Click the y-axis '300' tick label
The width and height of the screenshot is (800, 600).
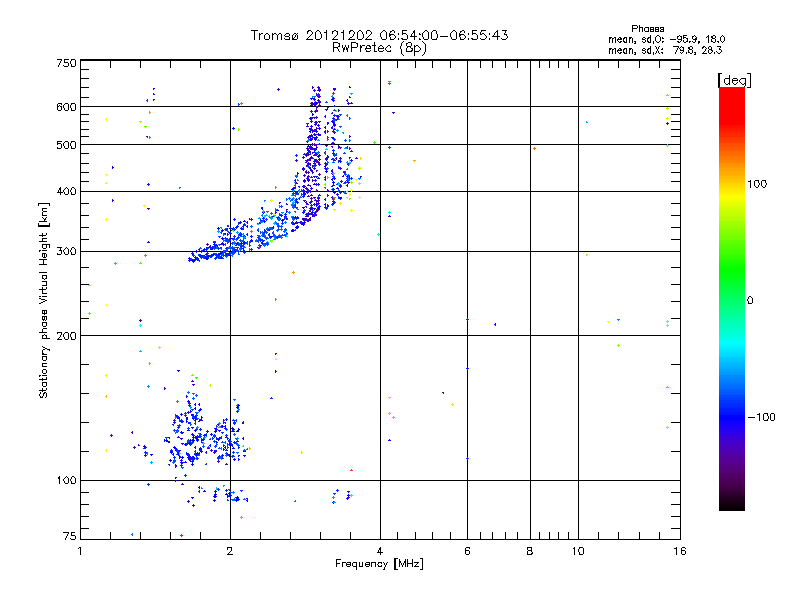click(66, 251)
